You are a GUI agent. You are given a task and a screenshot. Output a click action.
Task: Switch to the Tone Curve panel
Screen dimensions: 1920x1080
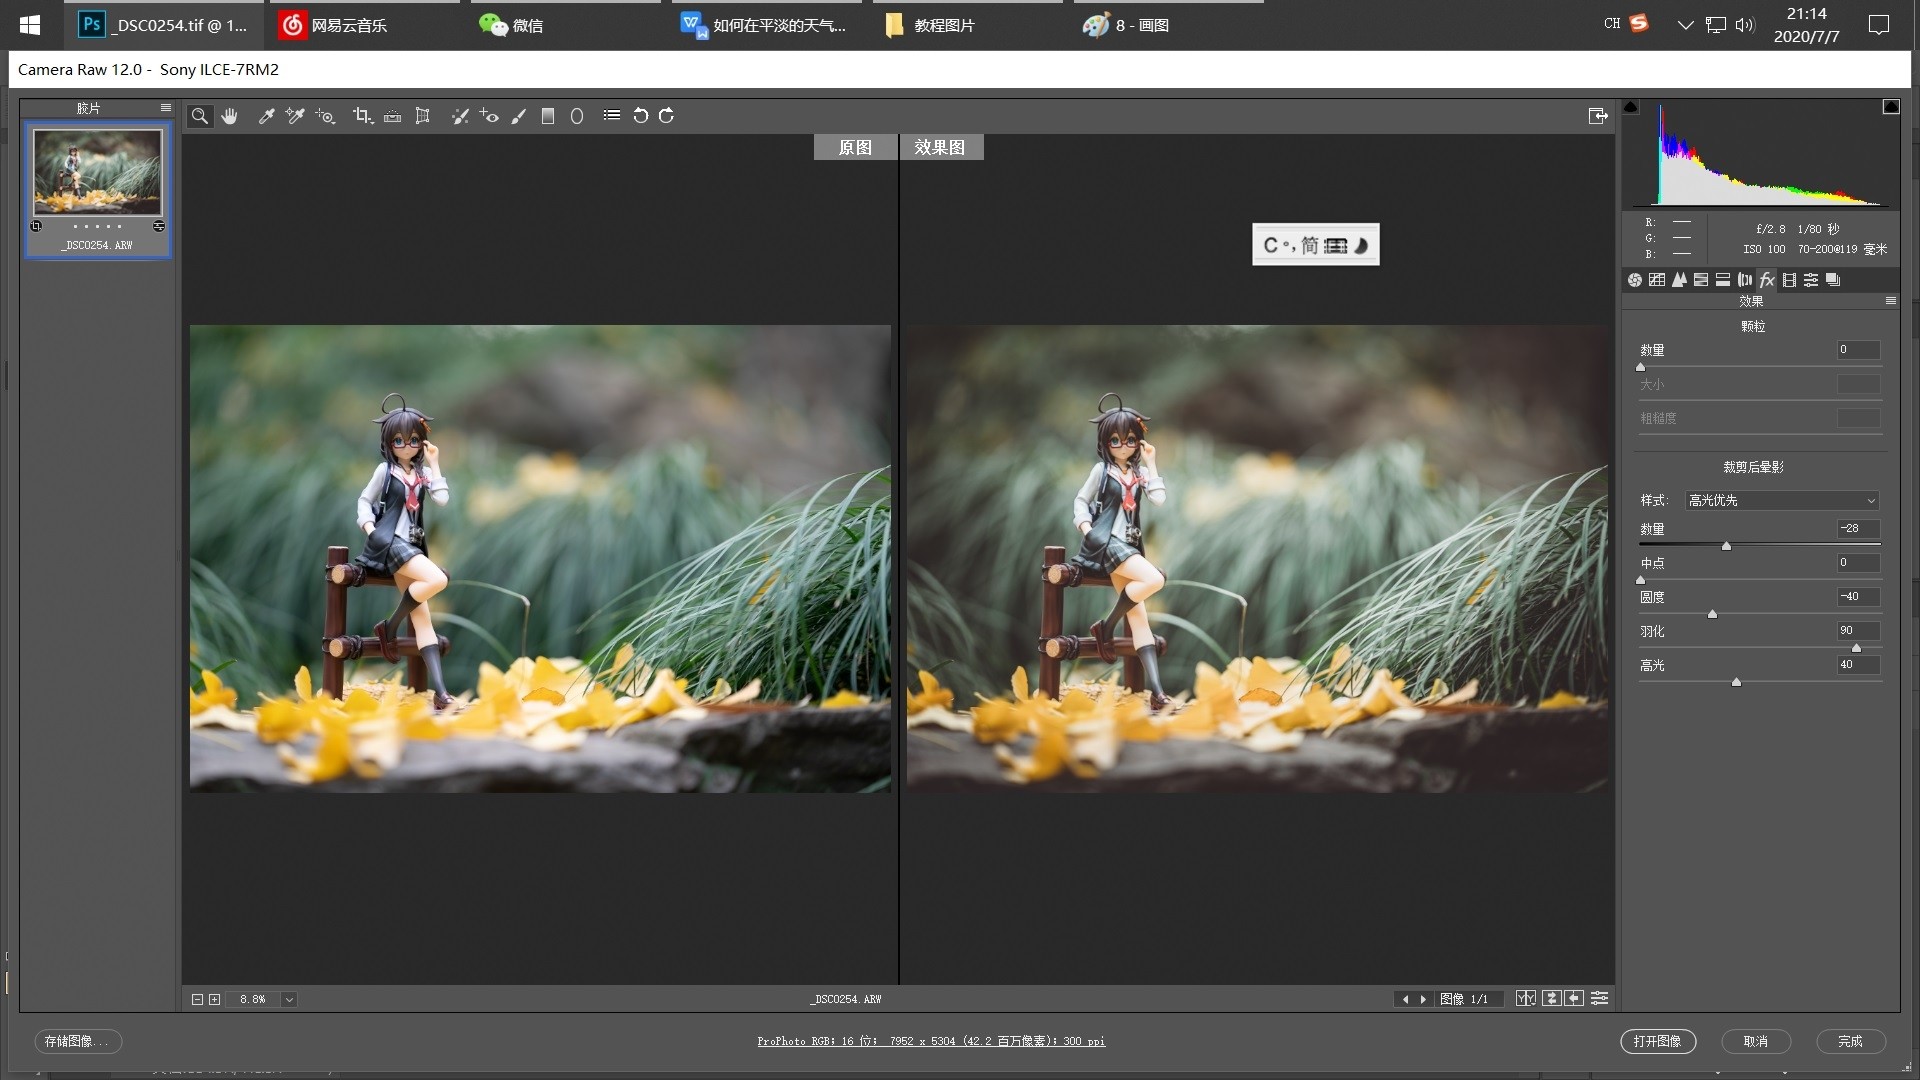point(1657,280)
